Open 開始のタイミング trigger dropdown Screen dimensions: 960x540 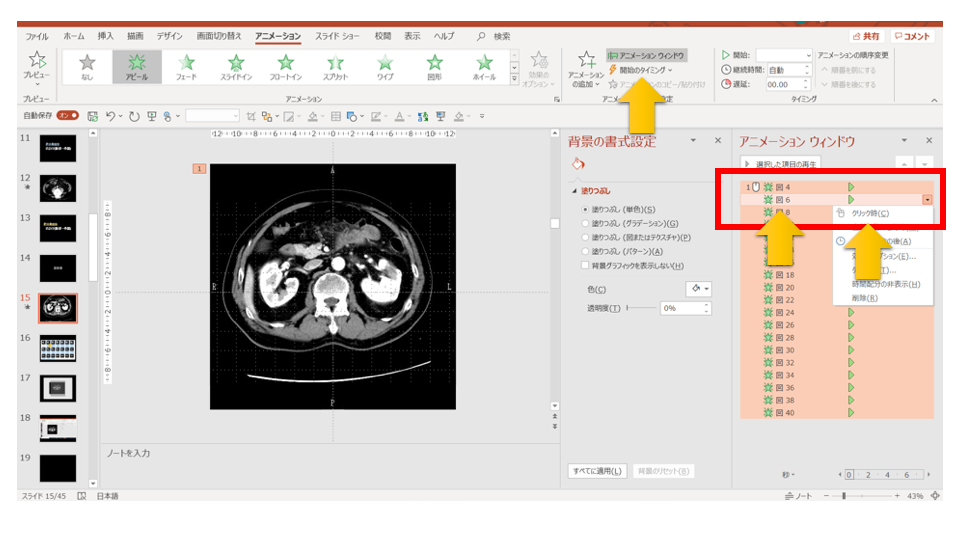point(641,70)
